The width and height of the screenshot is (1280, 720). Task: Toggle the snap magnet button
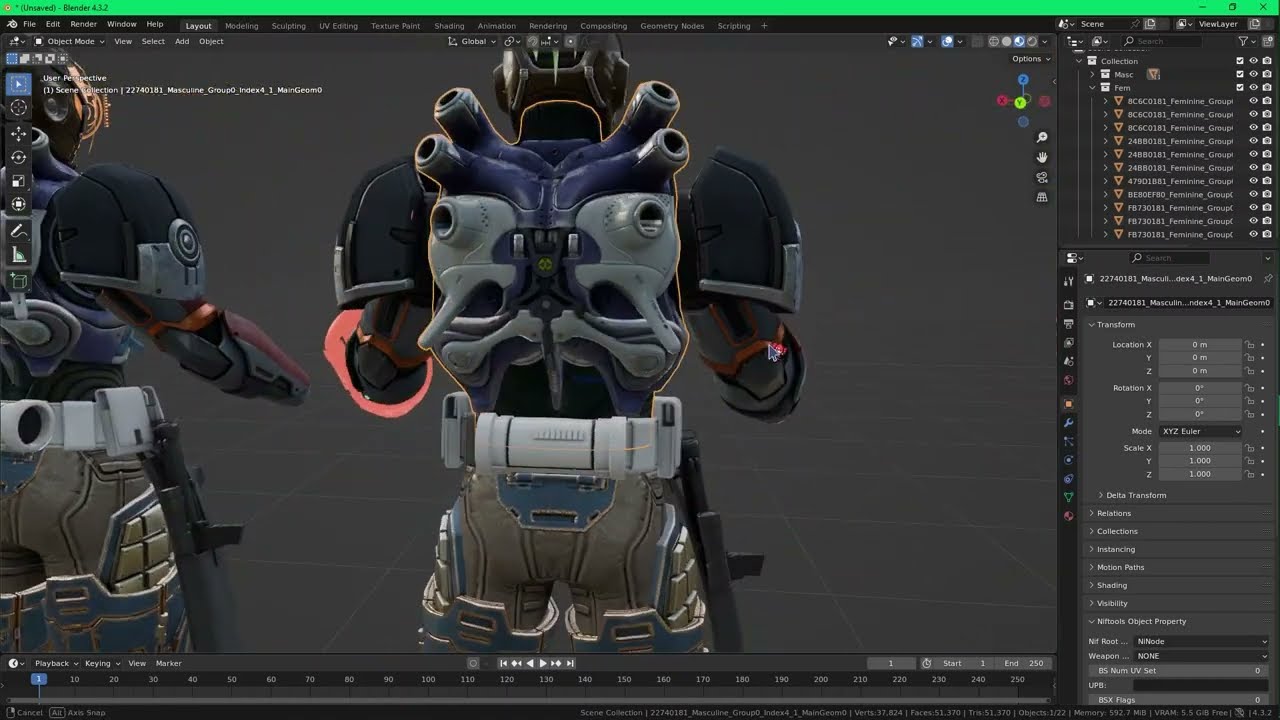(x=532, y=41)
